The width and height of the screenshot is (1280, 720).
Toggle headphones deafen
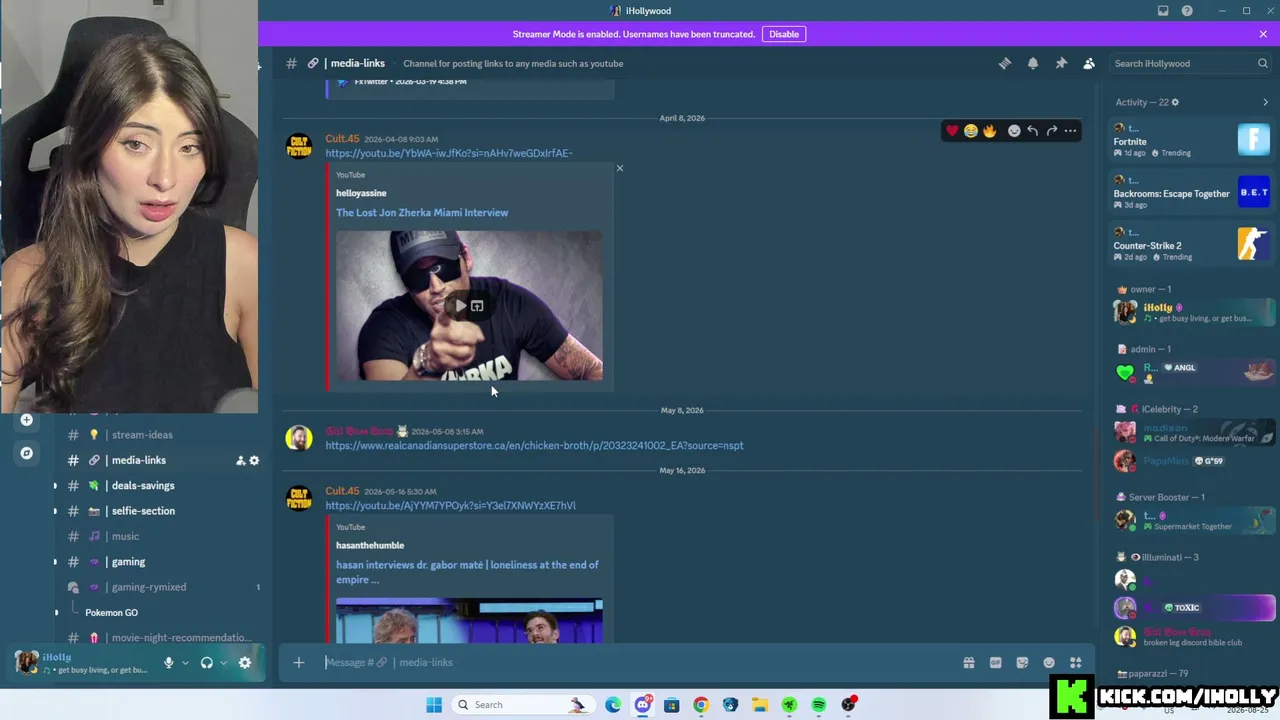click(207, 662)
